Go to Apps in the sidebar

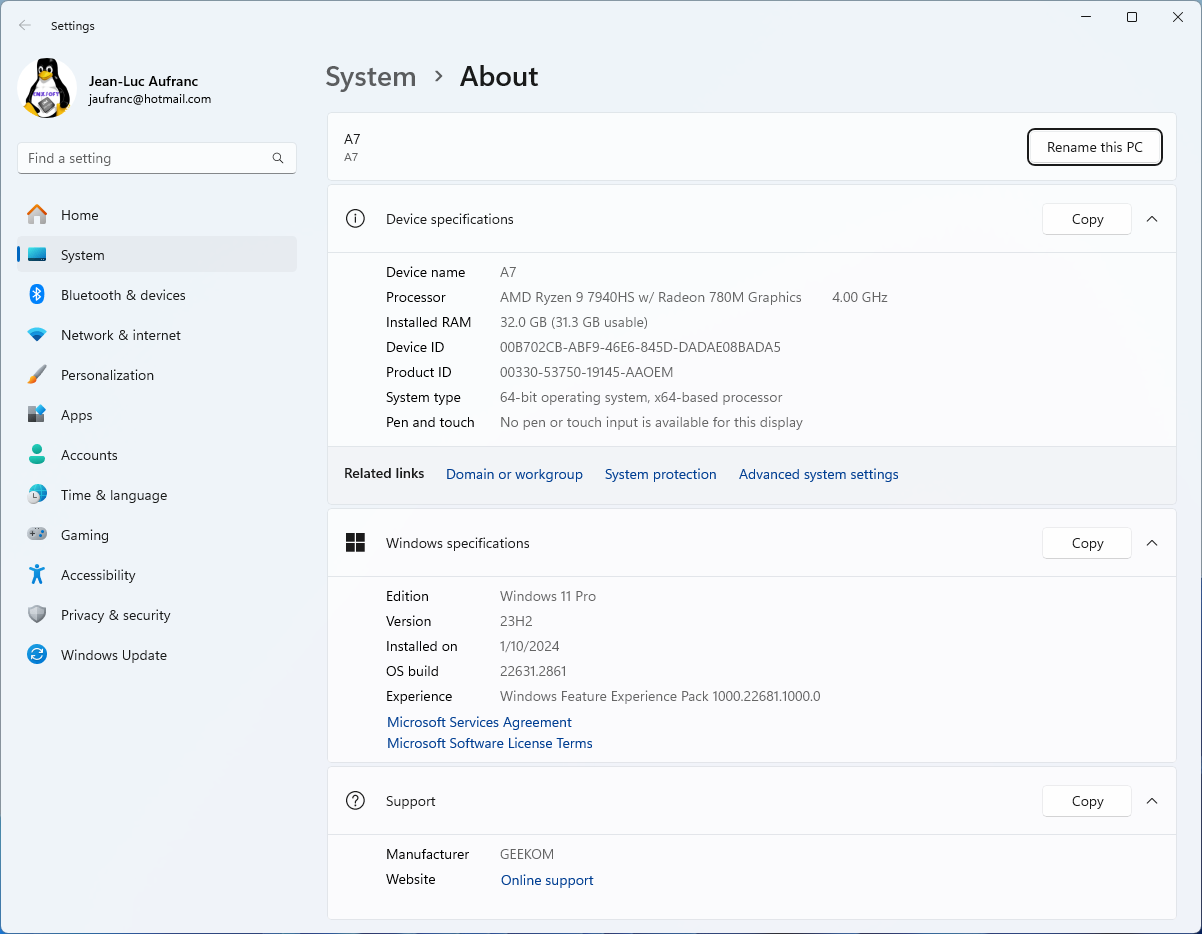pos(76,415)
